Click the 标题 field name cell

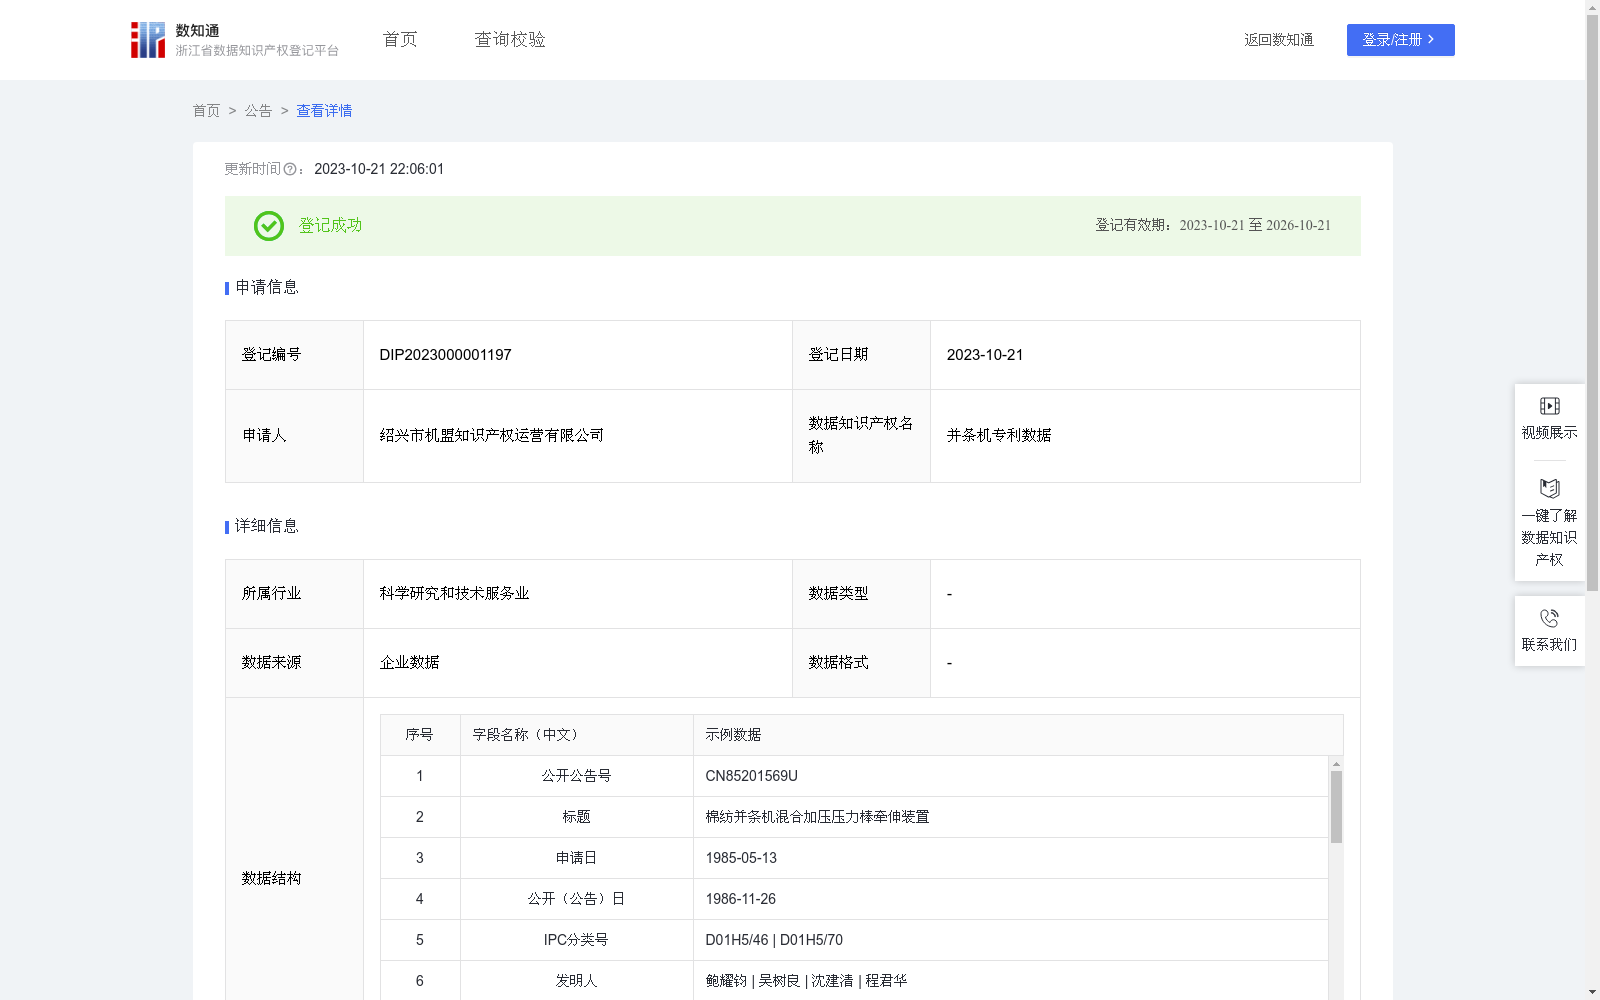(577, 817)
